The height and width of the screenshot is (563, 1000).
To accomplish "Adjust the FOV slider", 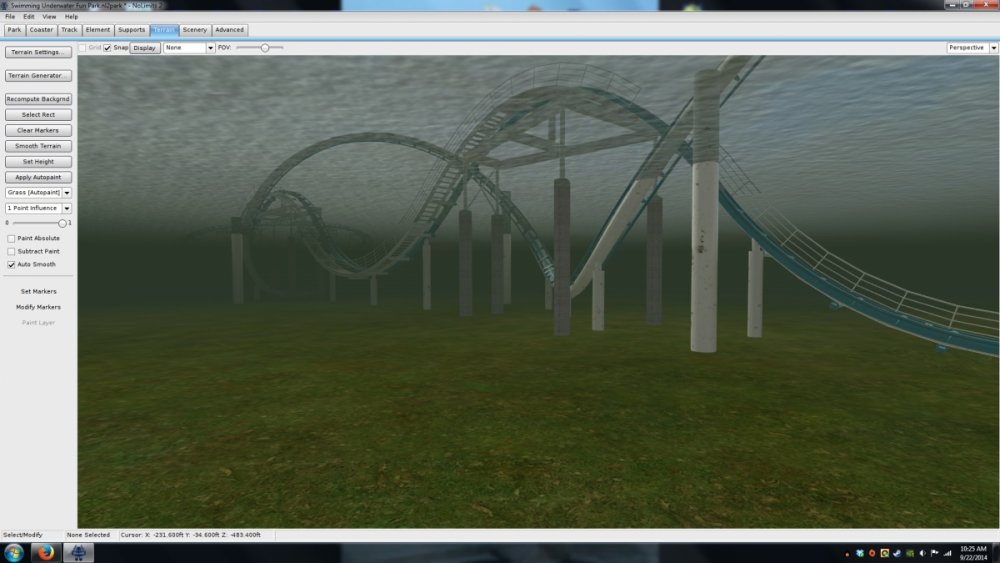I will point(265,47).
